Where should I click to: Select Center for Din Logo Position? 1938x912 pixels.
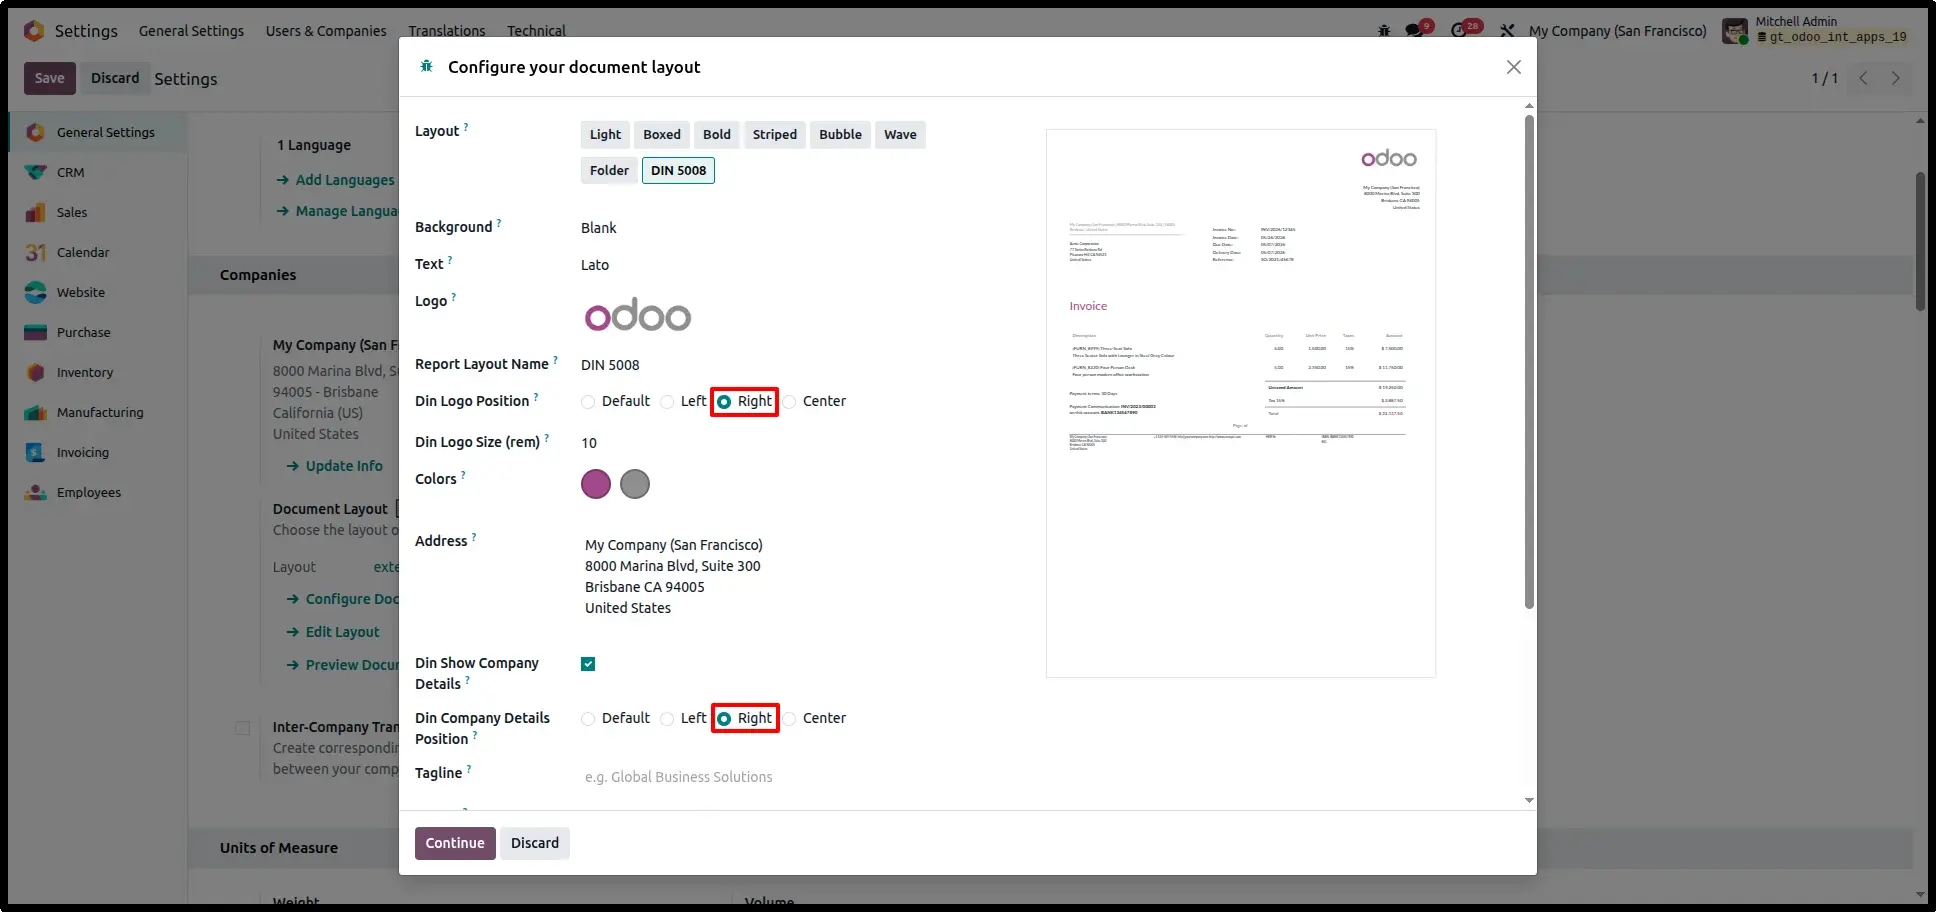point(790,401)
